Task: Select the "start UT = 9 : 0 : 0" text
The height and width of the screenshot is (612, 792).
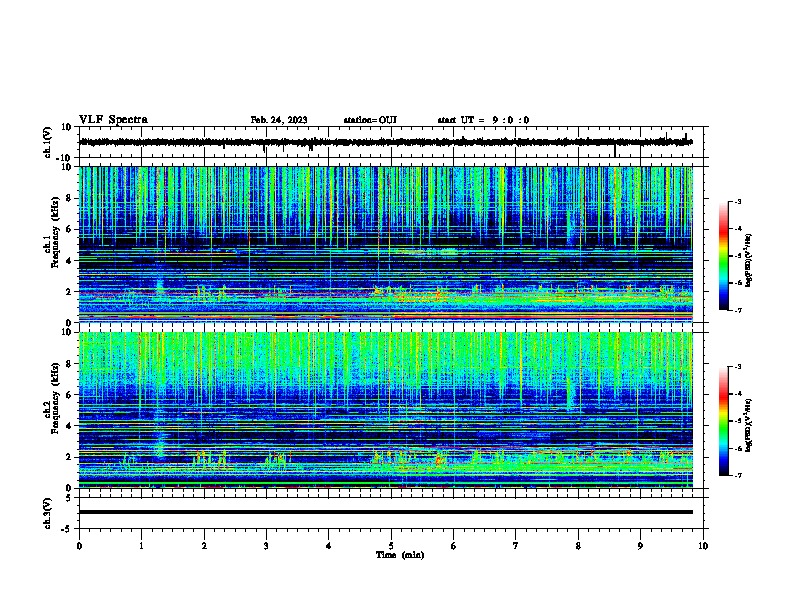Action: (483, 120)
